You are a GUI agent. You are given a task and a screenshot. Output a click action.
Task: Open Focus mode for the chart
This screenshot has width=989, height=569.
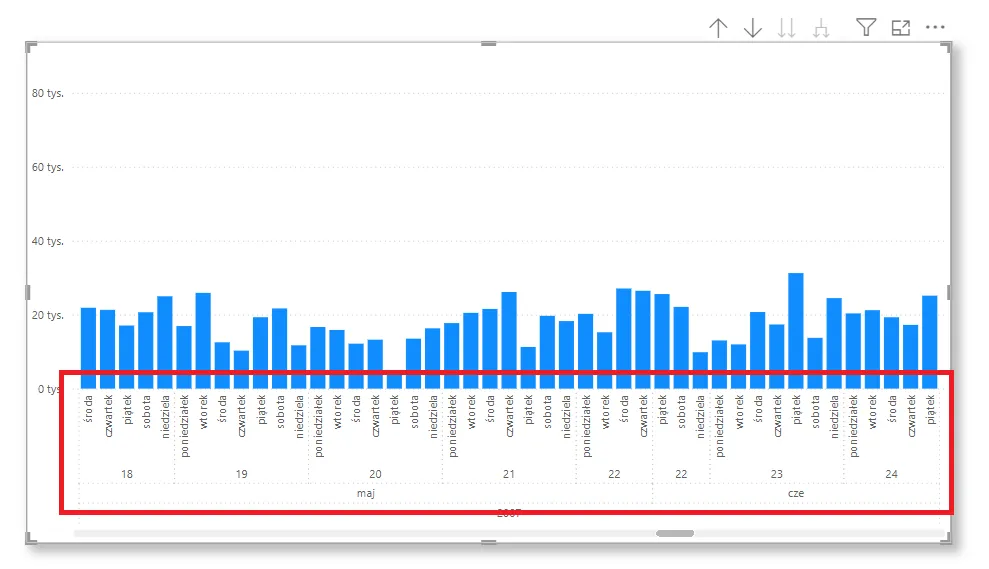pos(901,28)
